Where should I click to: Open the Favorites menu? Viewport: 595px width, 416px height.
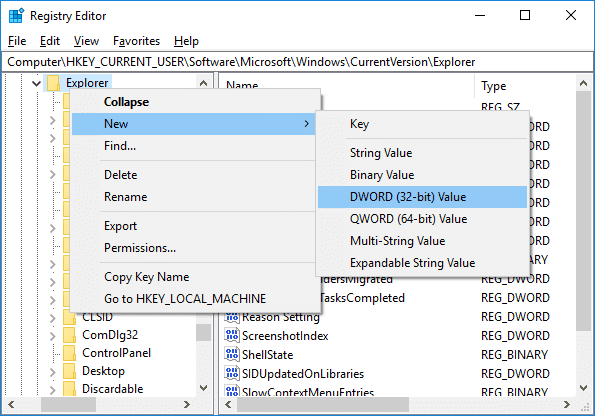pos(137,41)
